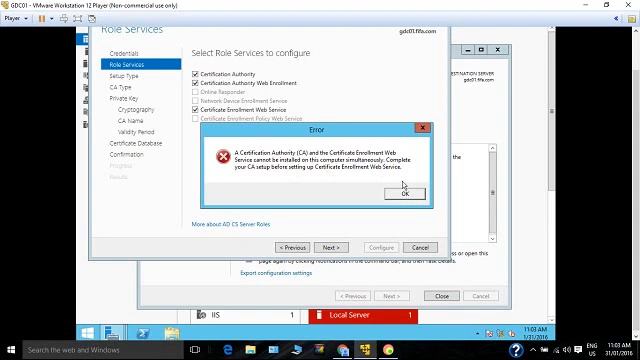
Task: Select Credentials step in wizard sidebar
Action: [x=124, y=53]
